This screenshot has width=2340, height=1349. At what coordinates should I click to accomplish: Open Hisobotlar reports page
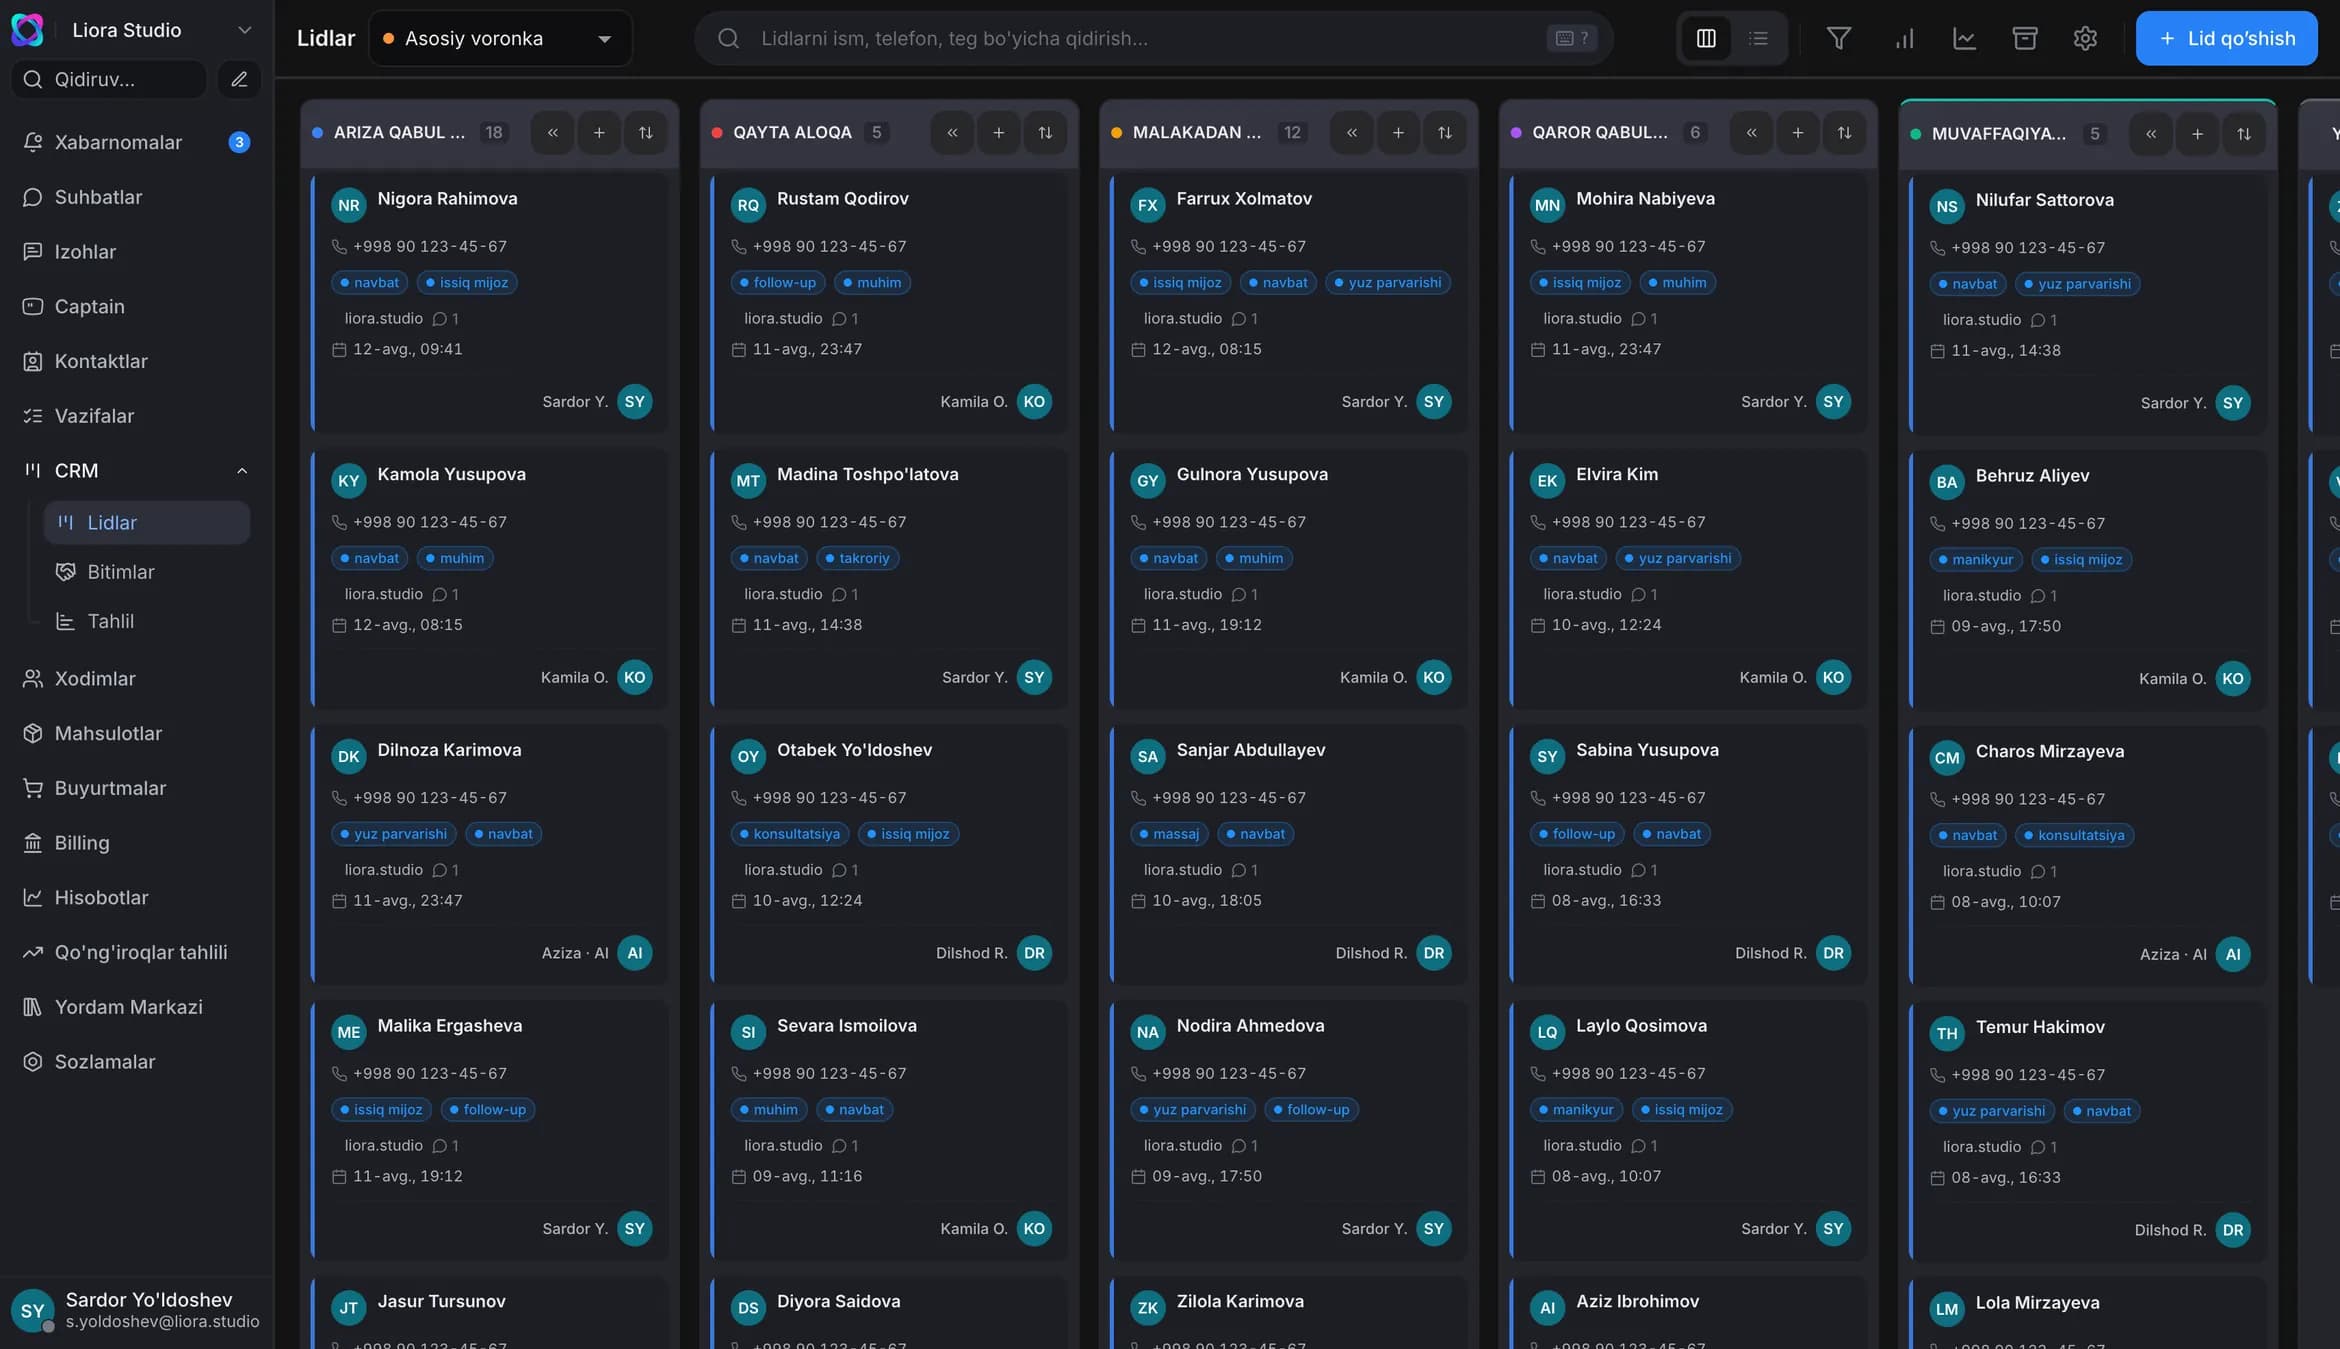[x=136, y=897]
